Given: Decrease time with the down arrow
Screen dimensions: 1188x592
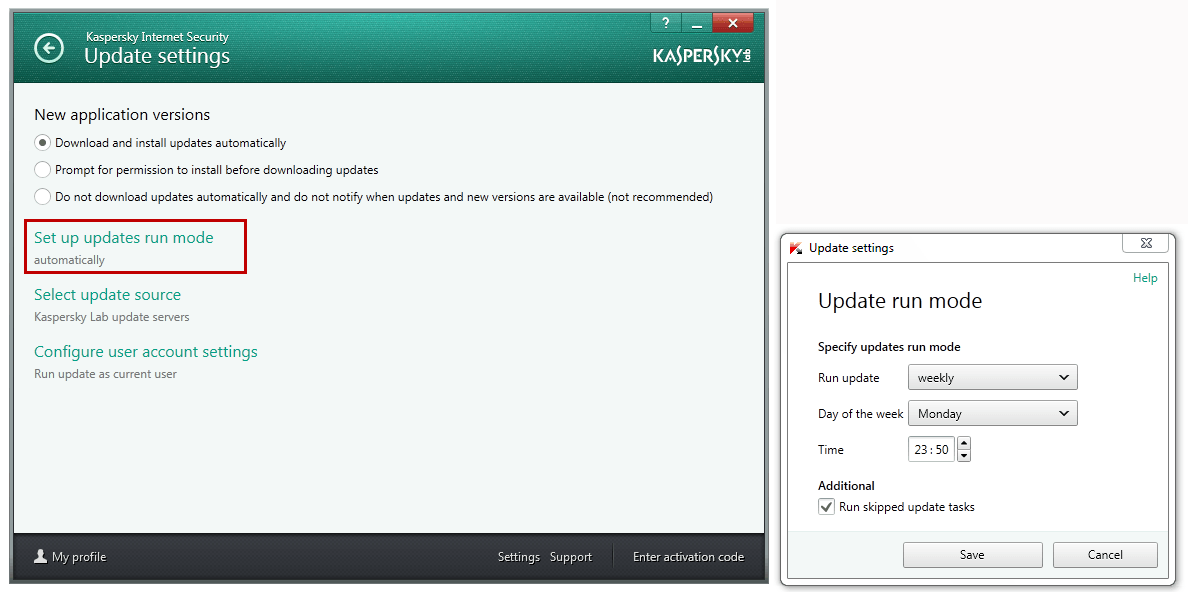Looking at the screenshot, I should coord(964,456).
